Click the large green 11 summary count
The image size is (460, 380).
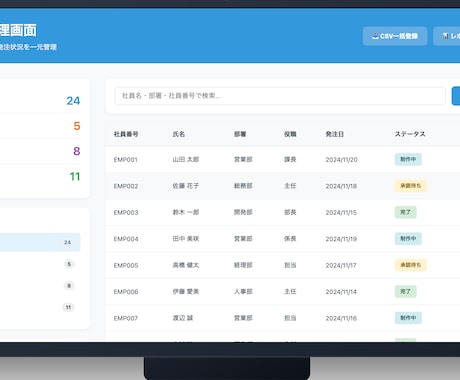(x=75, y=176)
